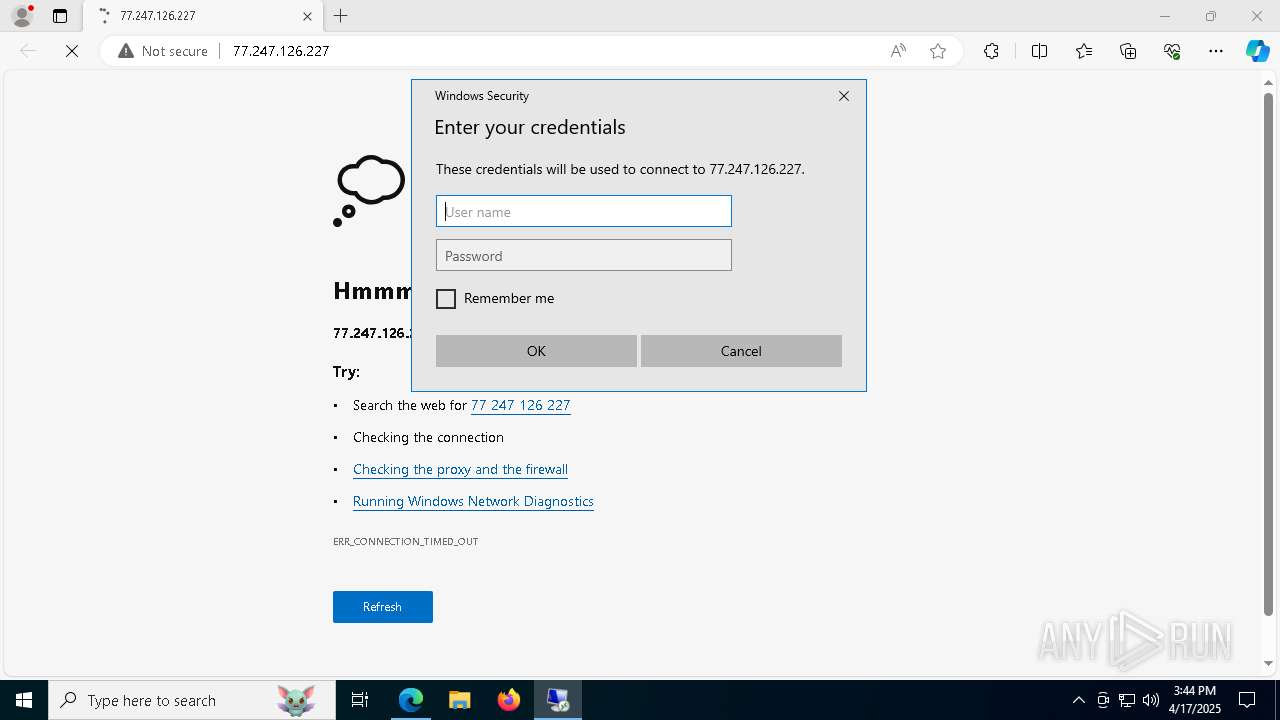
Task: Open Microsoft Edge from the taskbar
Action: [x=411, y=700]
